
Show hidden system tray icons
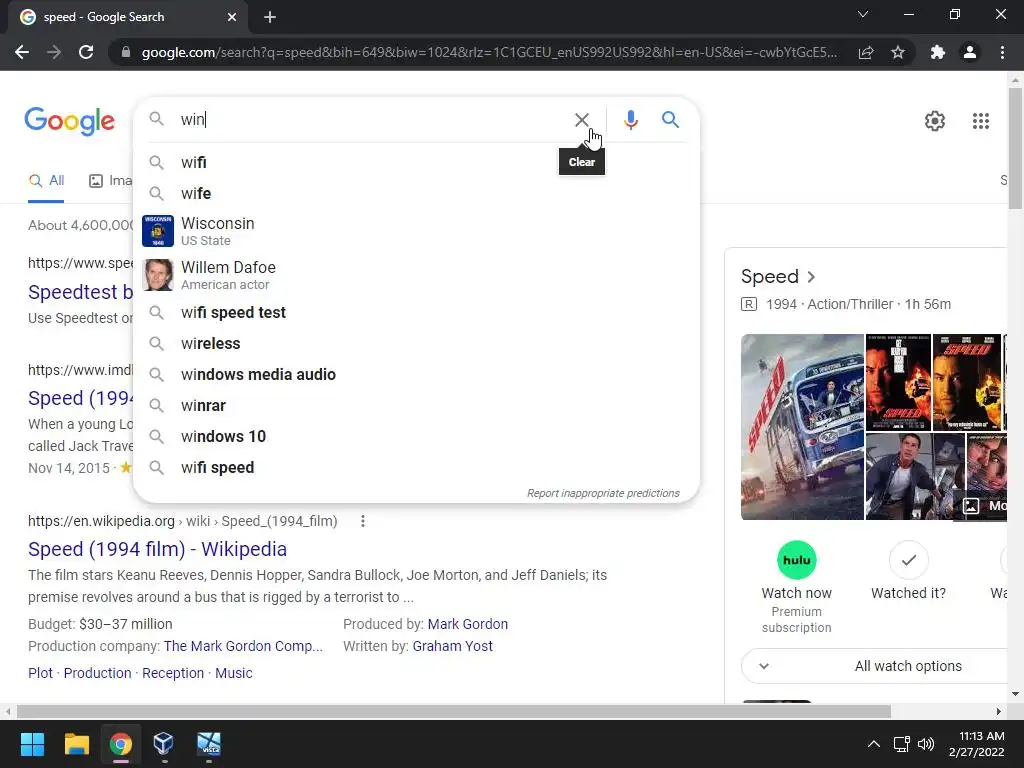point(873,744)
